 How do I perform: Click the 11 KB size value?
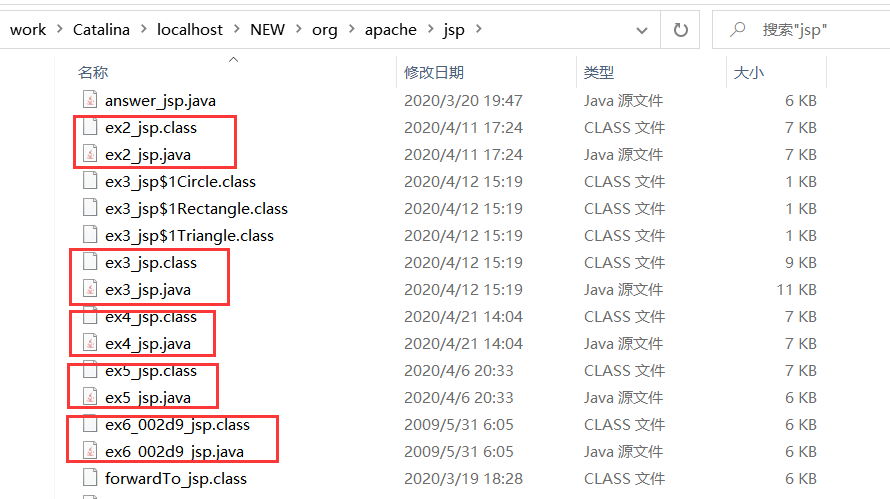(796, 290)
